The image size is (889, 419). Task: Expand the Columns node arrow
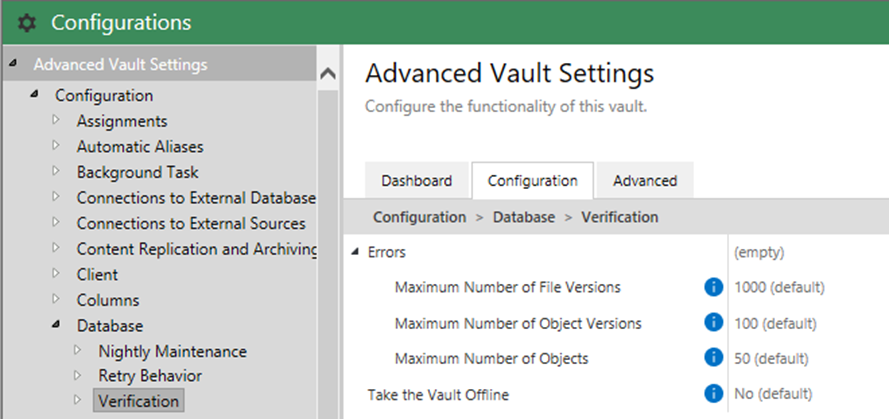(x=56, y=298)
